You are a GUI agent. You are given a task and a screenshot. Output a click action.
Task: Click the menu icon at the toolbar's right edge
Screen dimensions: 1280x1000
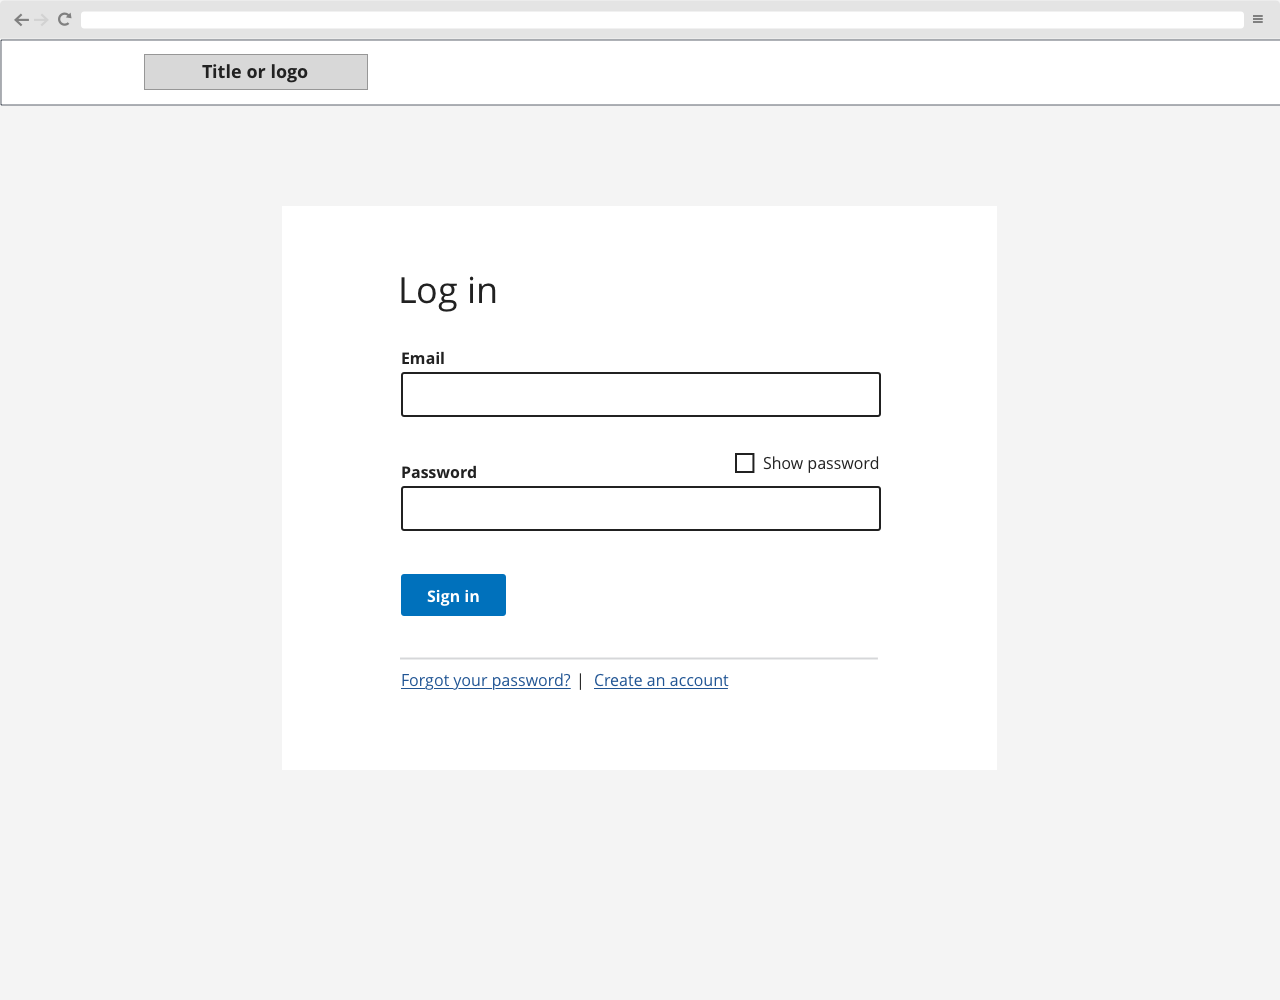[1257, 19]
